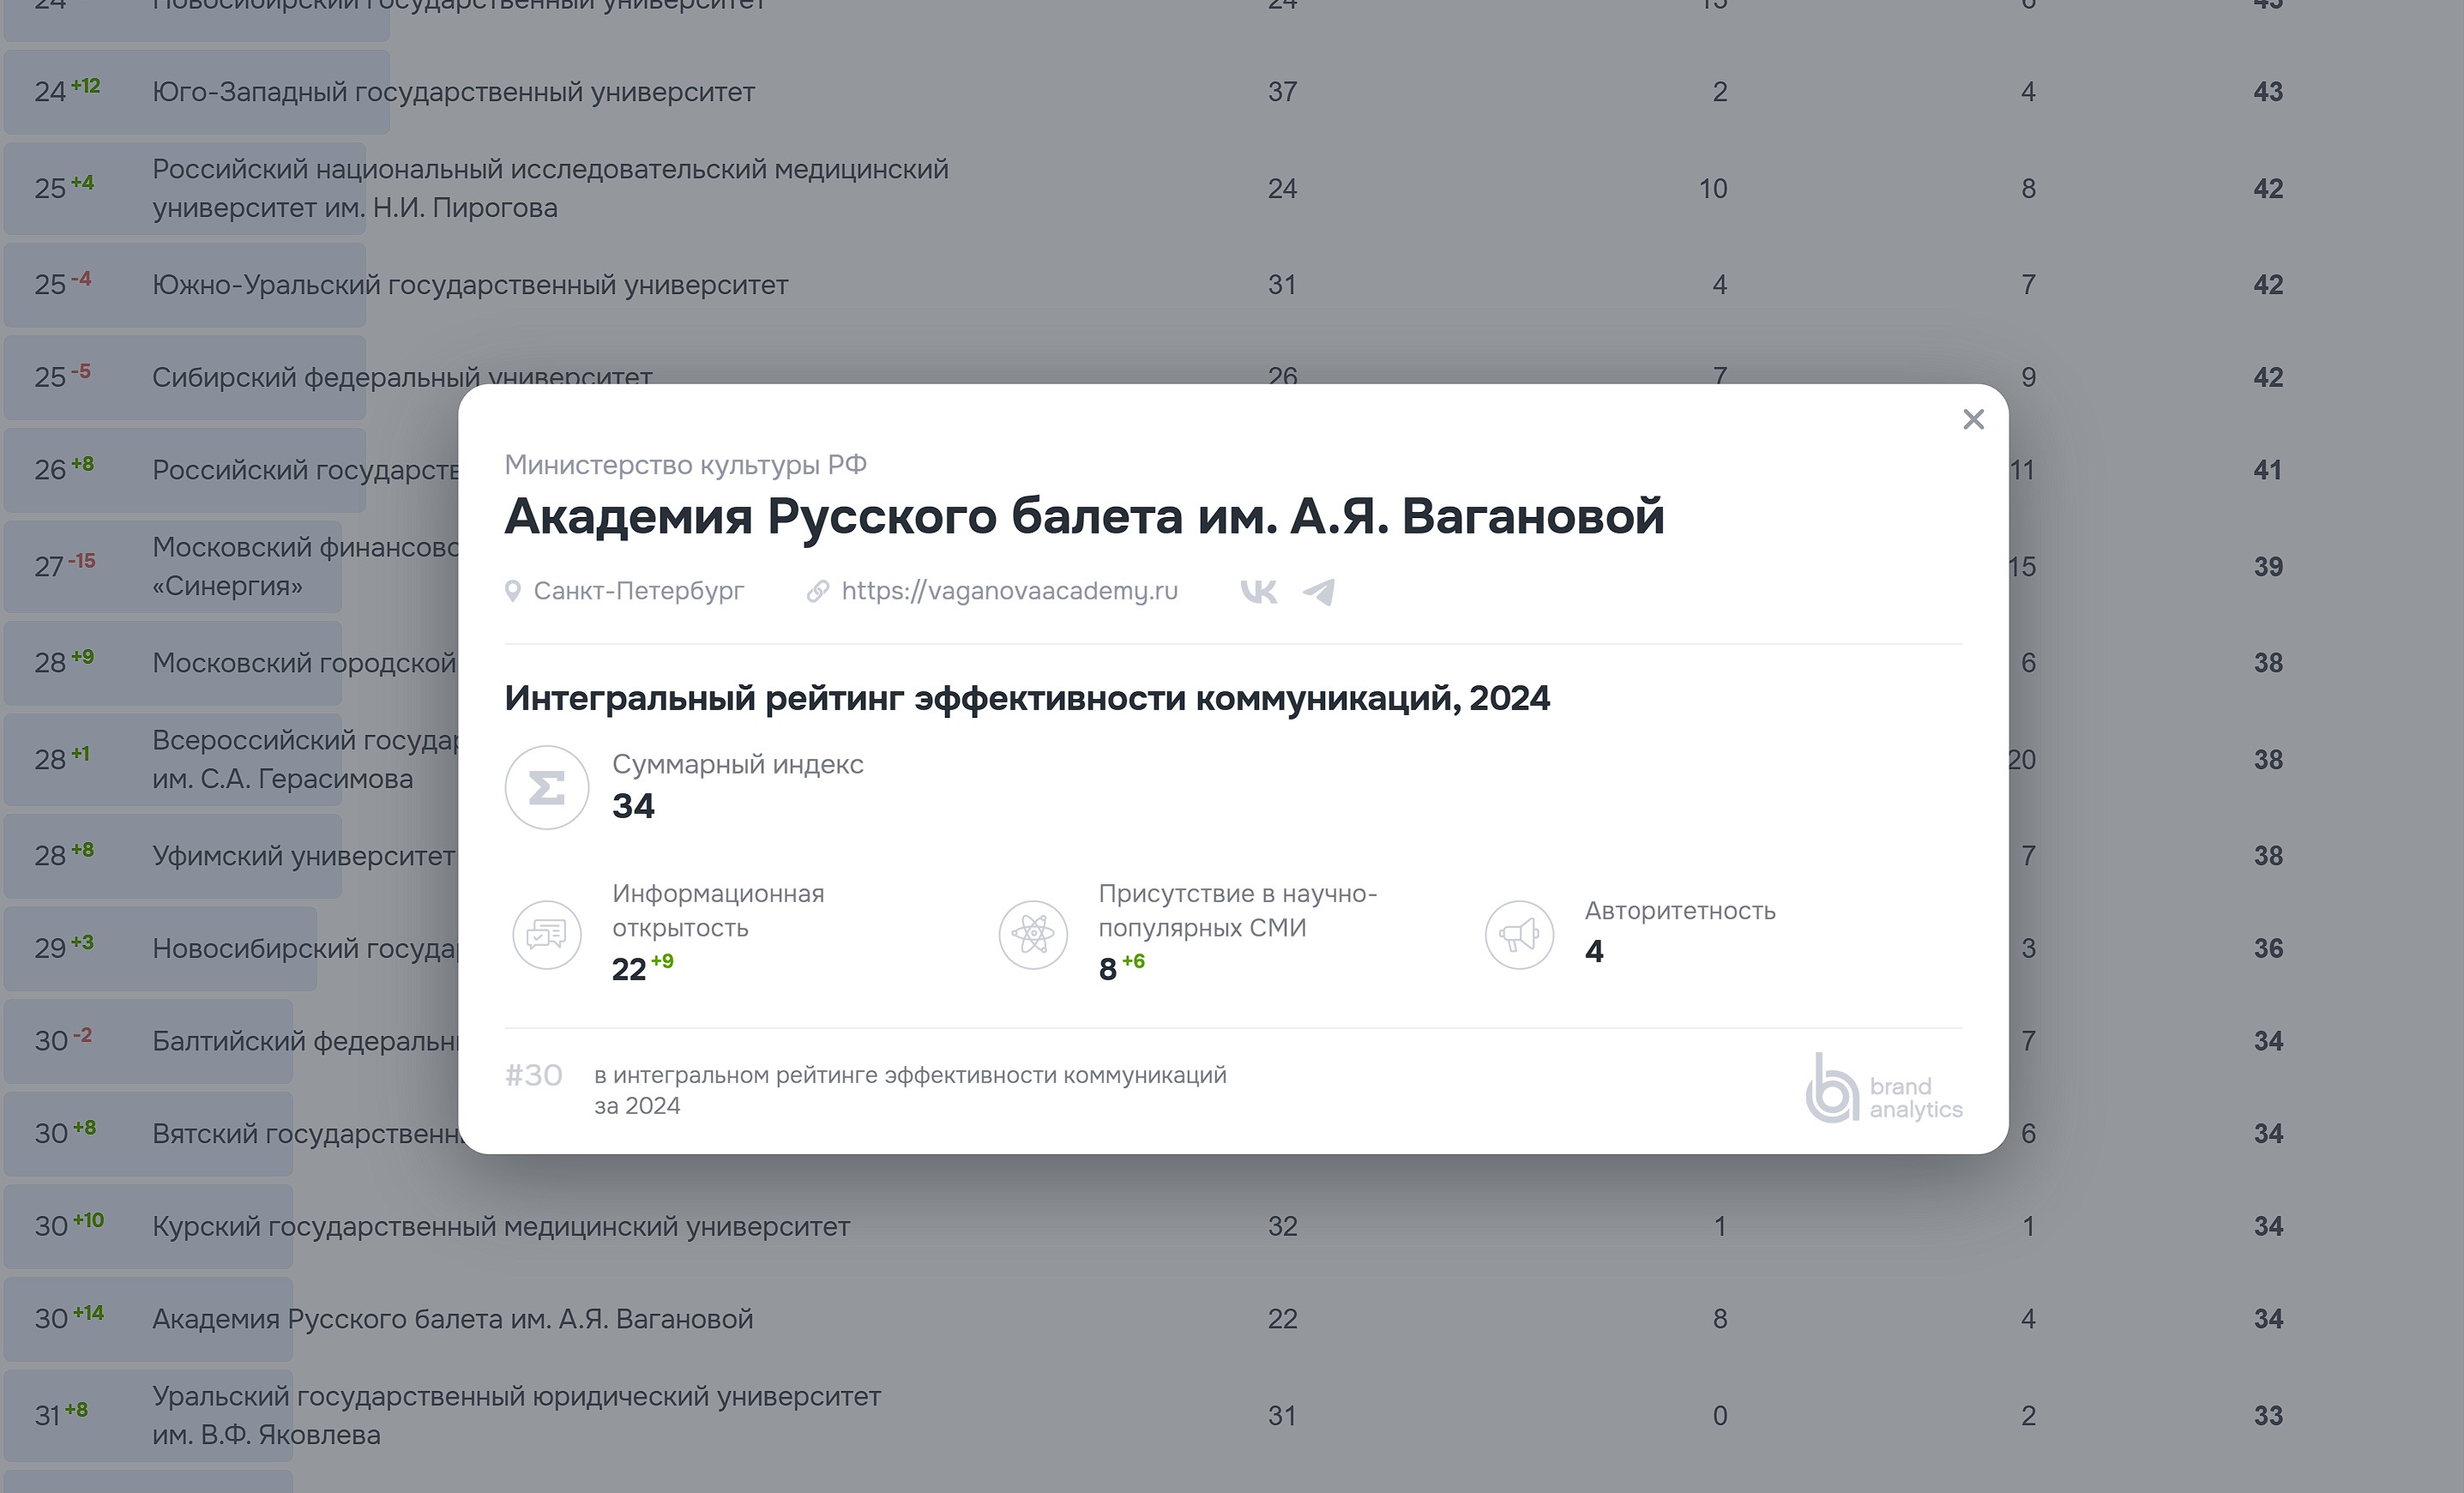This screenshot has width=2464, height=1493.
Task: Click Московский городской row name
Action: (304, 663)
